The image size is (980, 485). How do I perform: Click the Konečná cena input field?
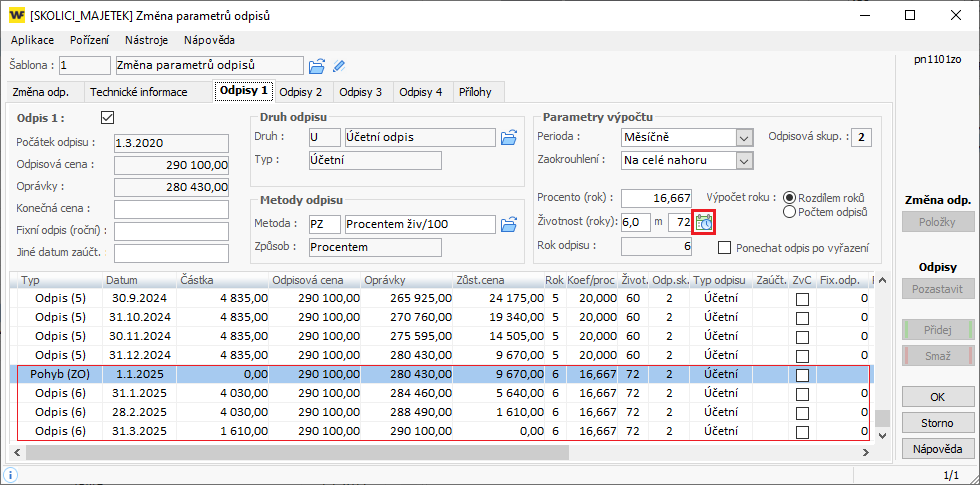pyautogui.click(x=173, y=209)
